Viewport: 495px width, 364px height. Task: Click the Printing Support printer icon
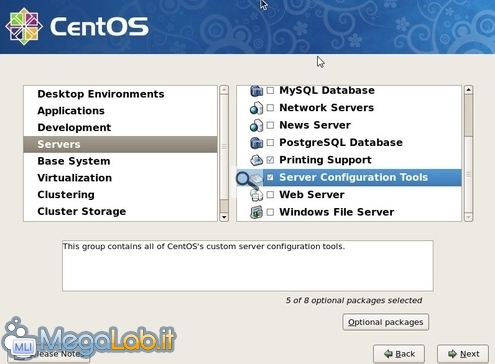click(256, 160)
